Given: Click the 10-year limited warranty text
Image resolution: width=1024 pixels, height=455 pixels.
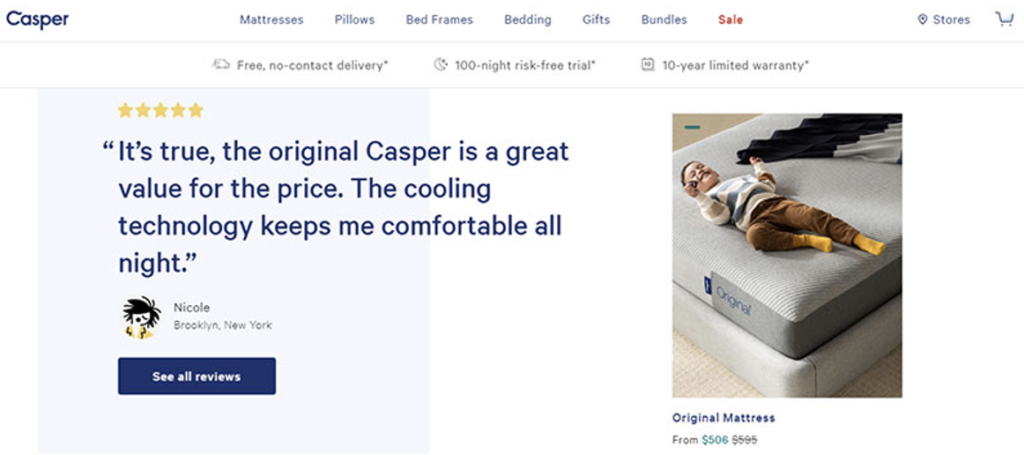Looking at the screenshot, I should click(x=735, y=65).
